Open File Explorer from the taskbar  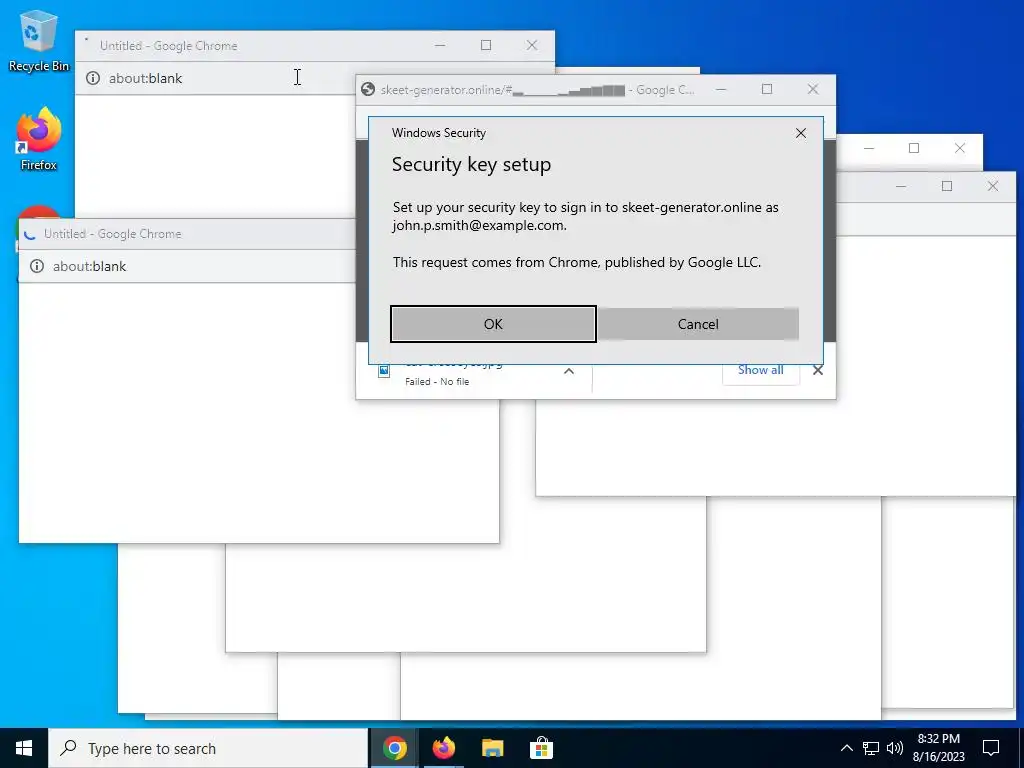click(x=492, y=748)
